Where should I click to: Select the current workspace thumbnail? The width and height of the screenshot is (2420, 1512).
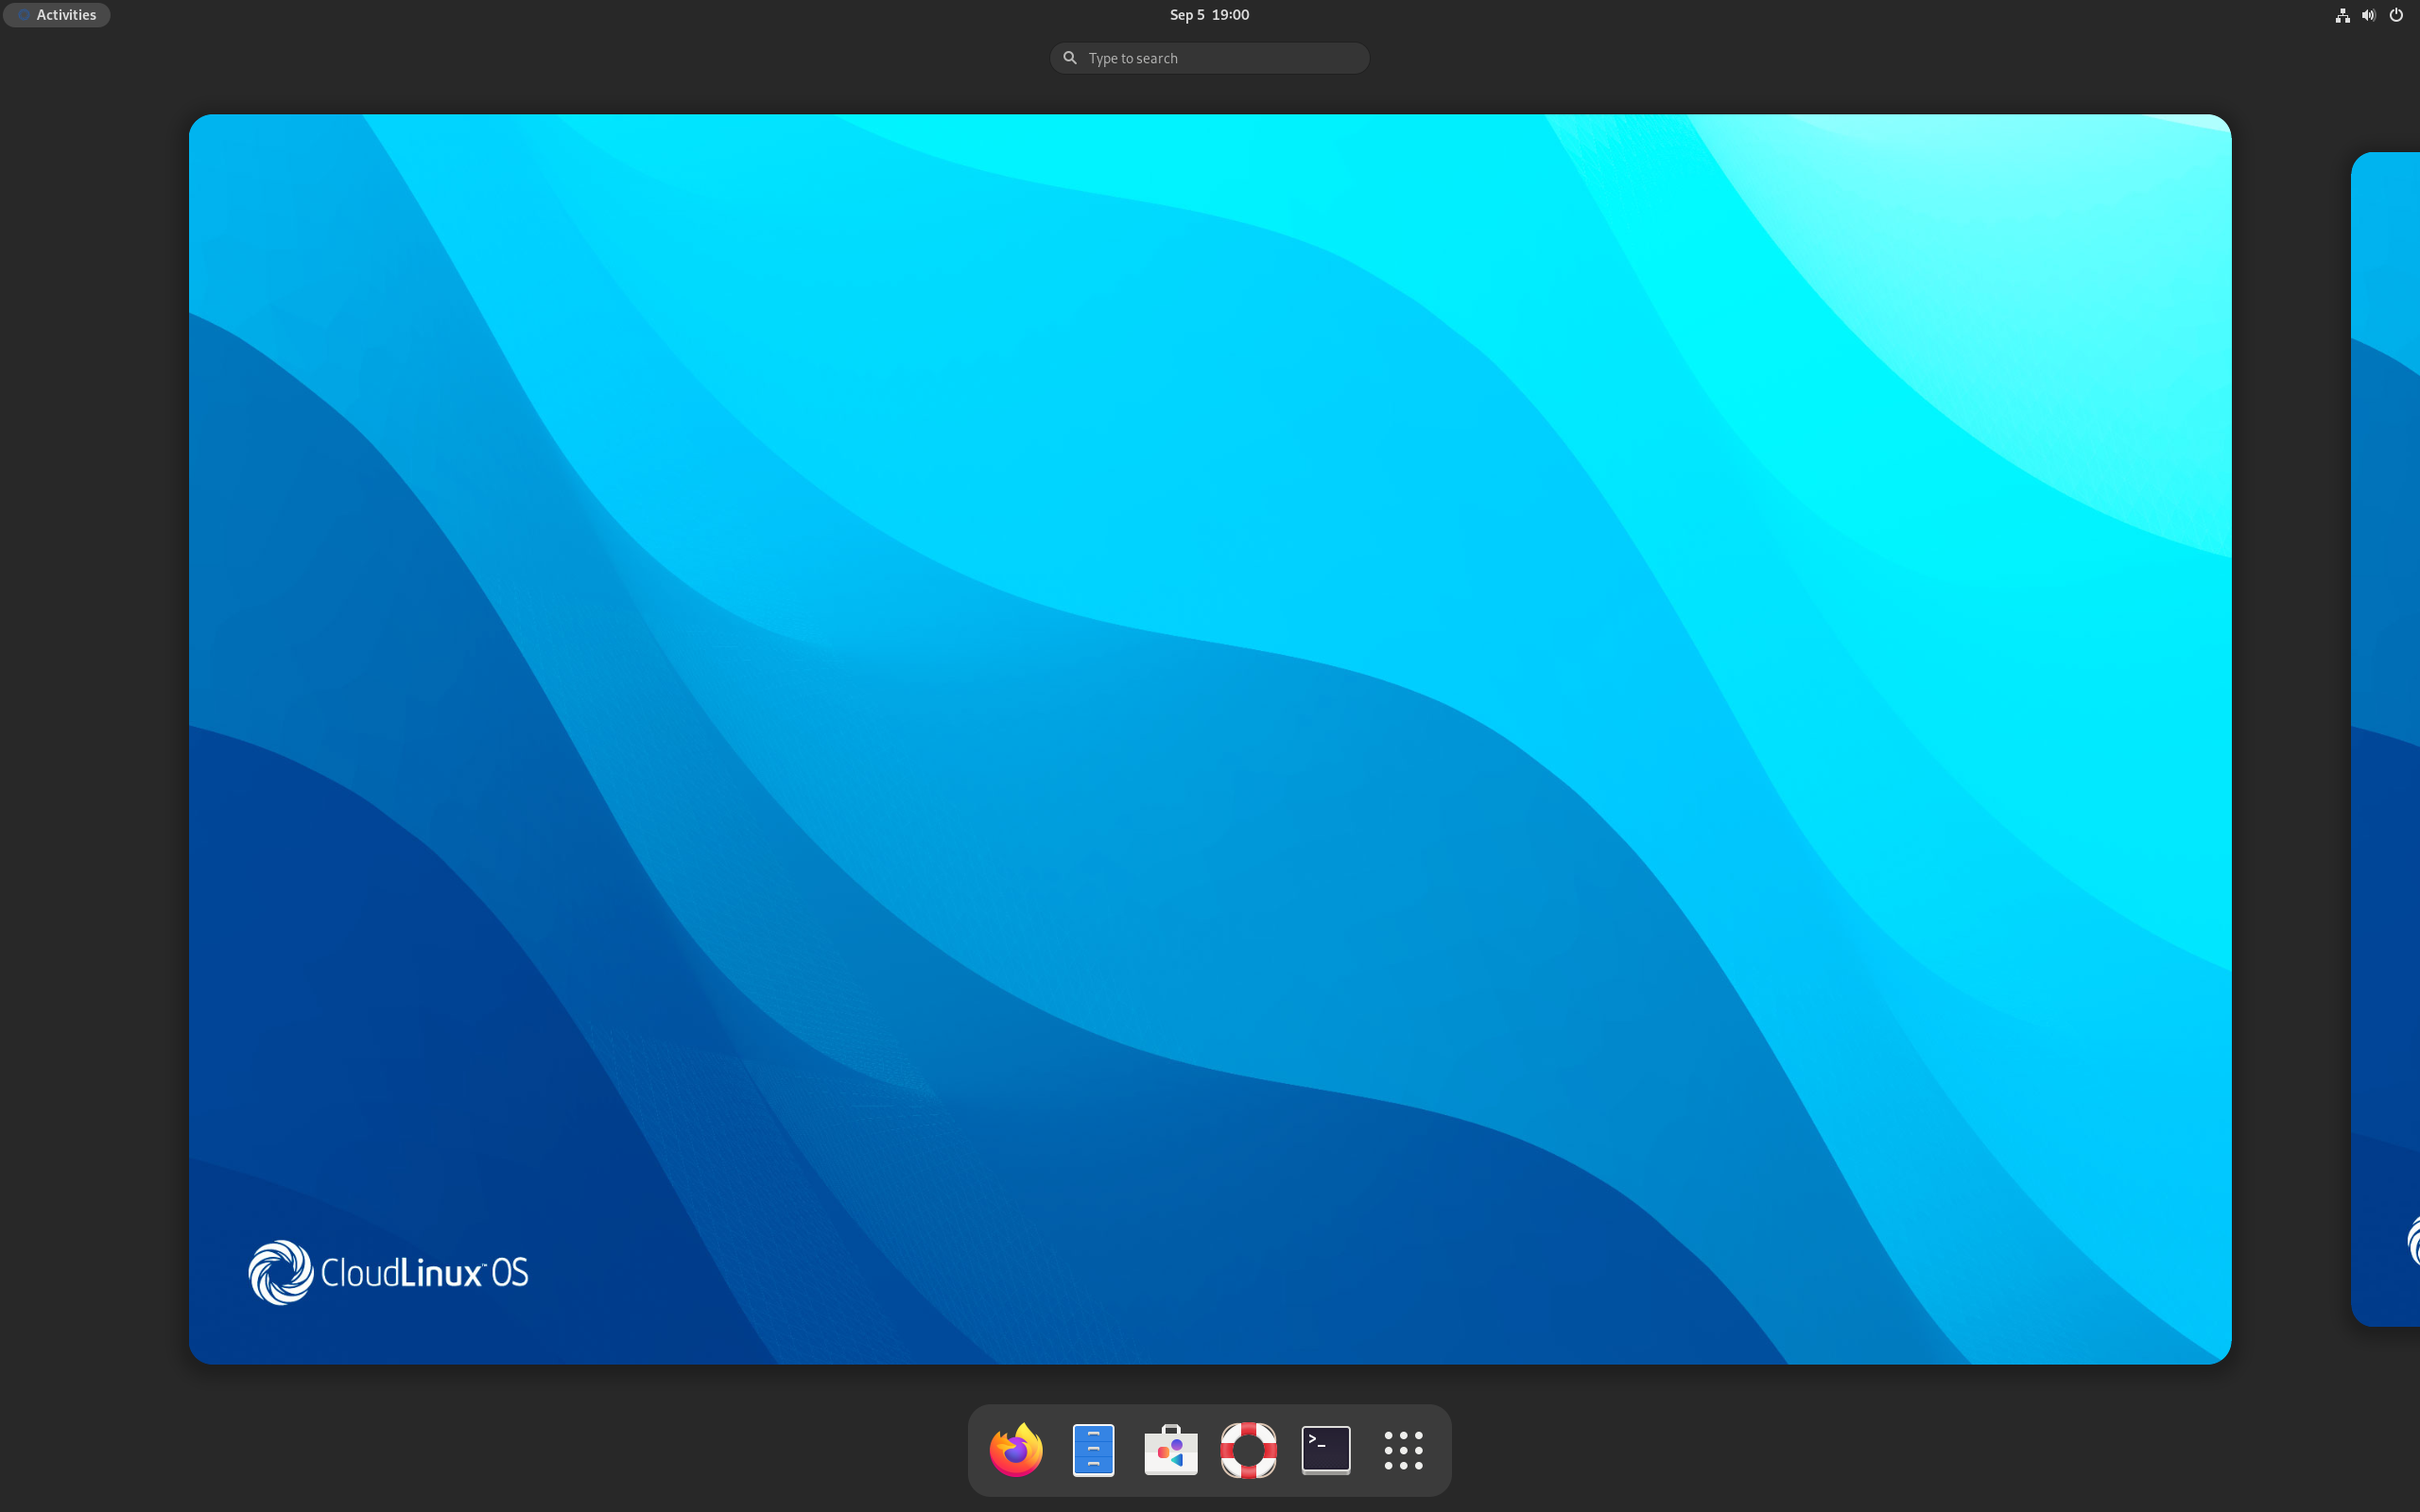(x=1210, y=739)
